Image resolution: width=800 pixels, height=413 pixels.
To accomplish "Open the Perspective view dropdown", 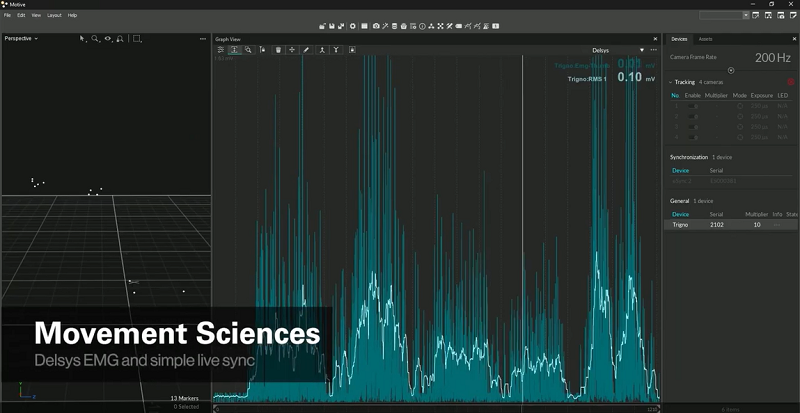I will [21, 38].
